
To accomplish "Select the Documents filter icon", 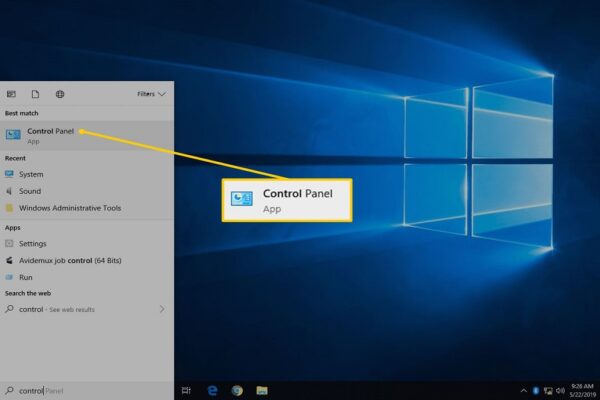I will (35, 94).
